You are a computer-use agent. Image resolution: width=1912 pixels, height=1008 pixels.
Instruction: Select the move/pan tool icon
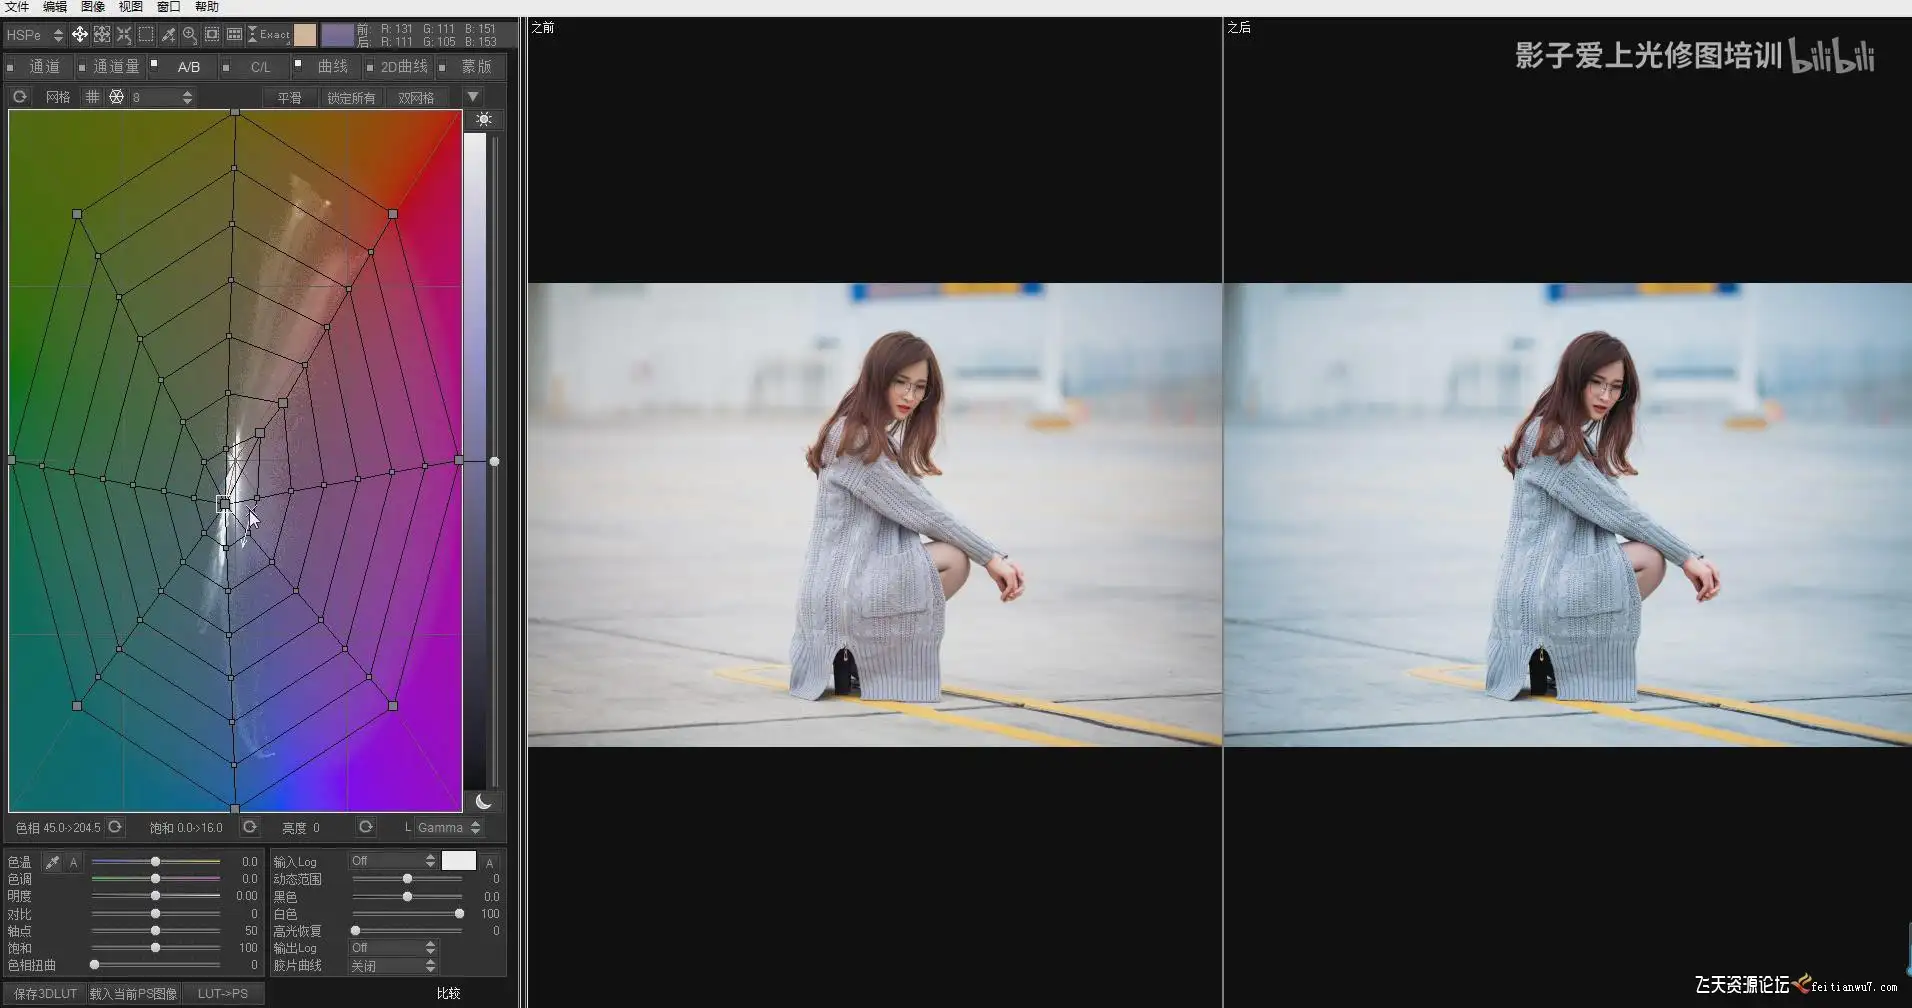tap(80, 35)
